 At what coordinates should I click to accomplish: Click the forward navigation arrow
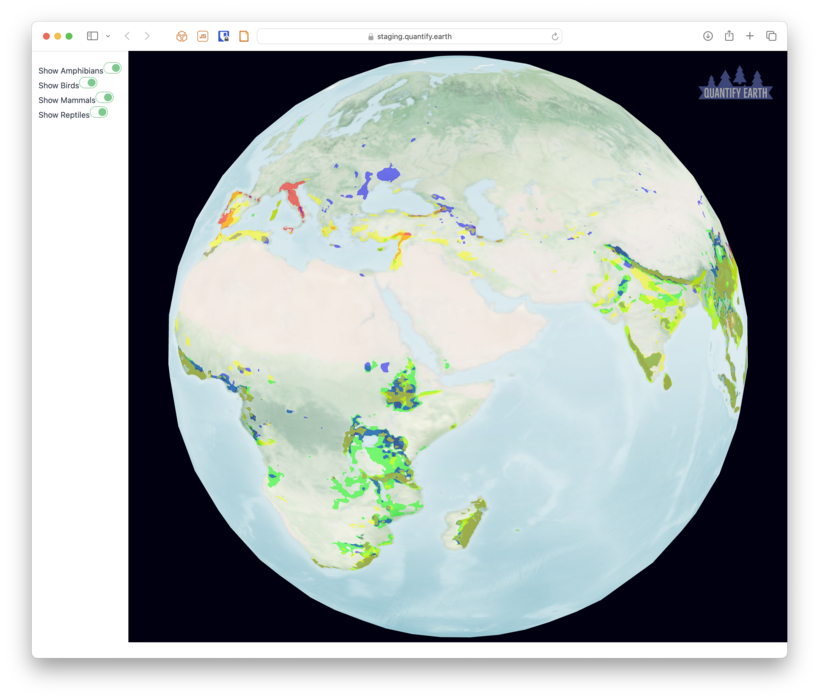click(x=145, y=36)
